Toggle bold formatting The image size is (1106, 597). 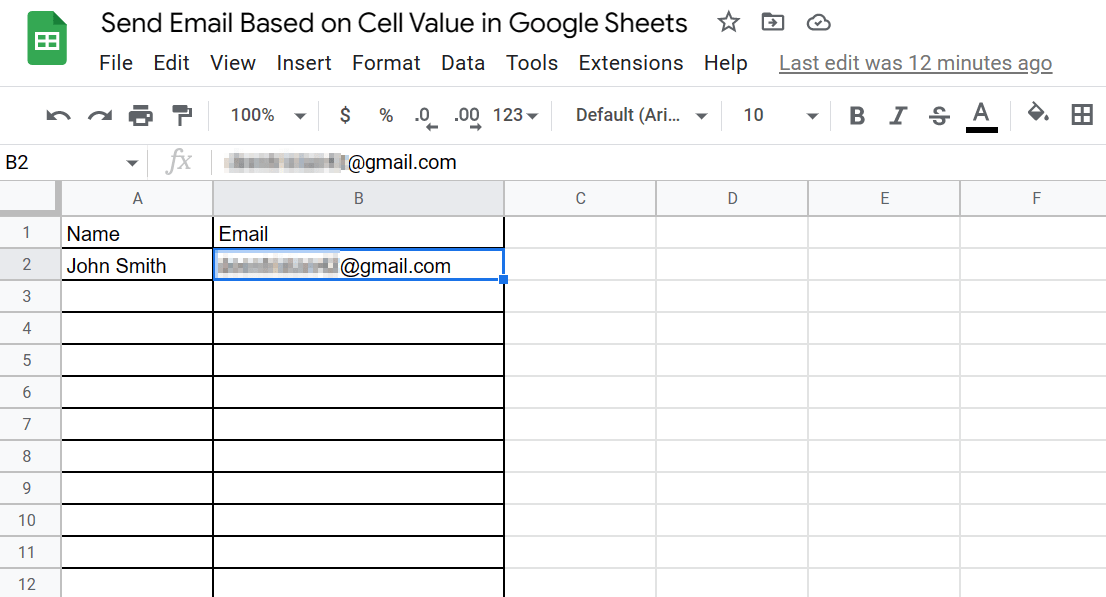(857, 115)
